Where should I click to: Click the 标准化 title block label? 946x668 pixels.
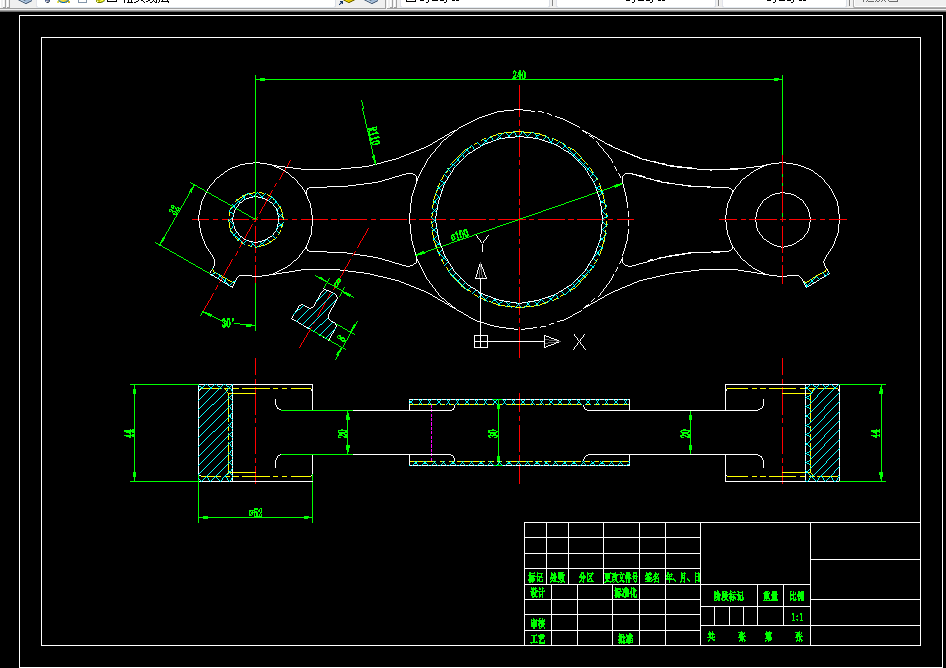[626, 593]
